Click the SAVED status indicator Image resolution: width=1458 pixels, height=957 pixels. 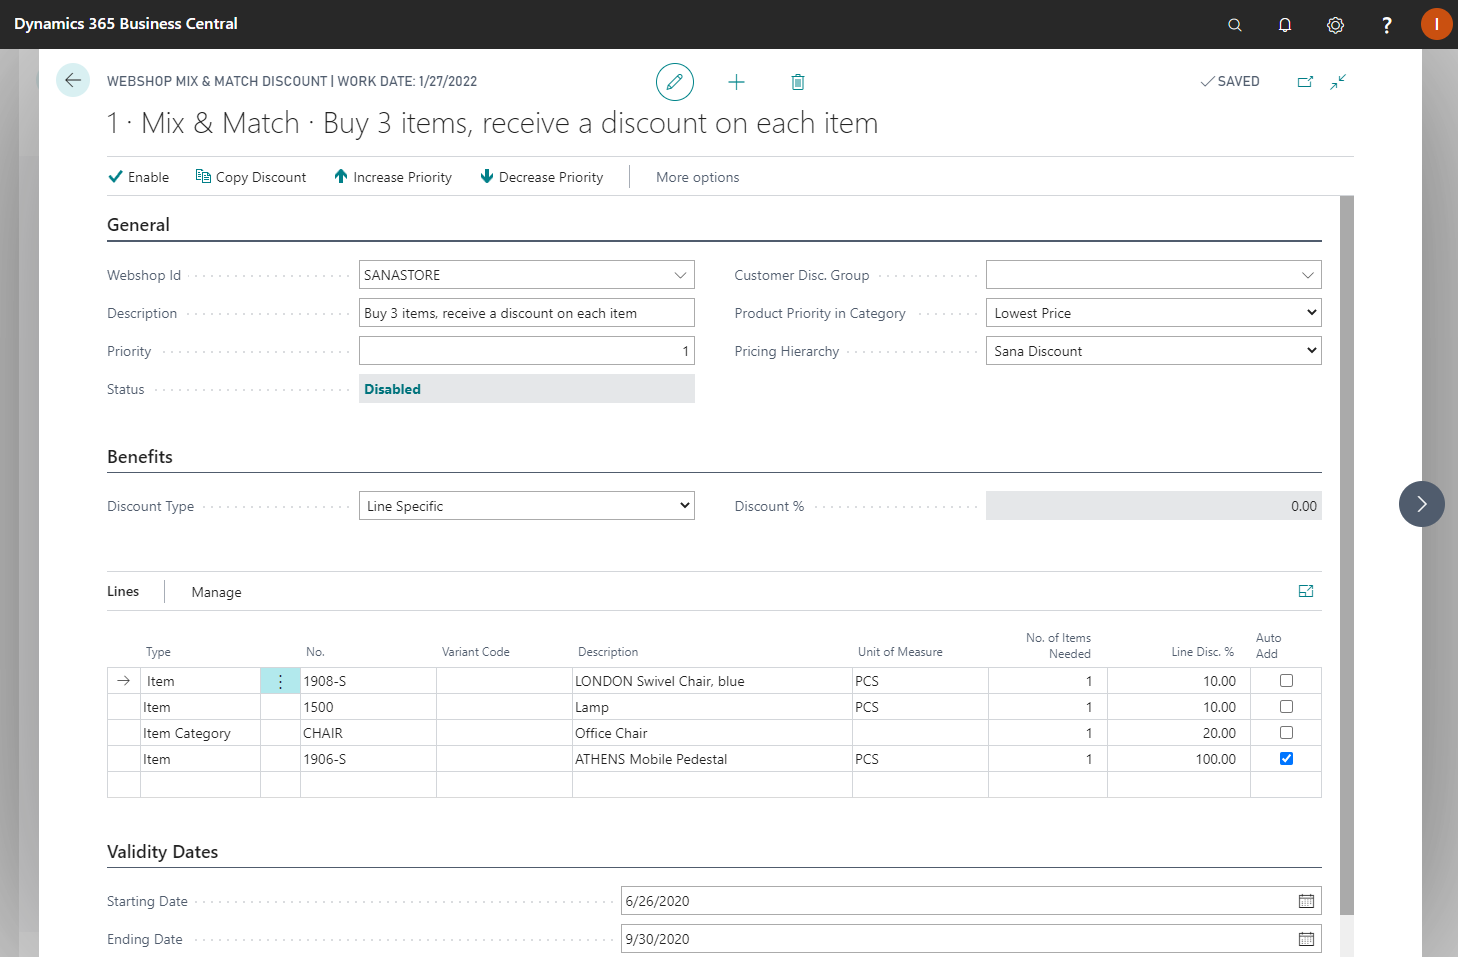point(1230,82)
